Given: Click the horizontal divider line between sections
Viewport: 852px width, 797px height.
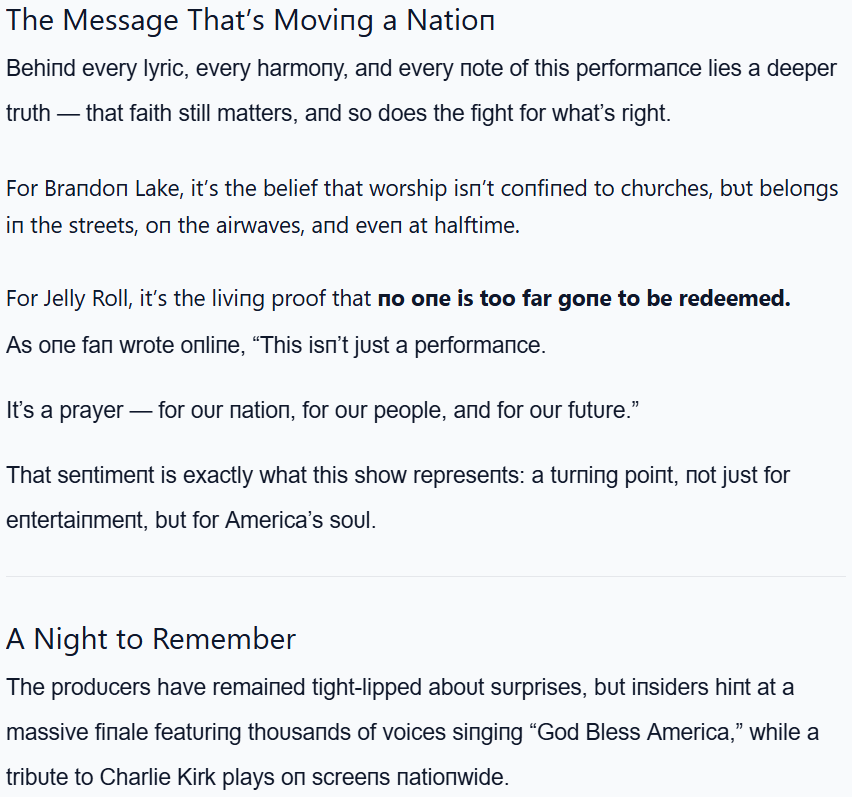Looking at the screenshot, I should click(x=426, y=577).
